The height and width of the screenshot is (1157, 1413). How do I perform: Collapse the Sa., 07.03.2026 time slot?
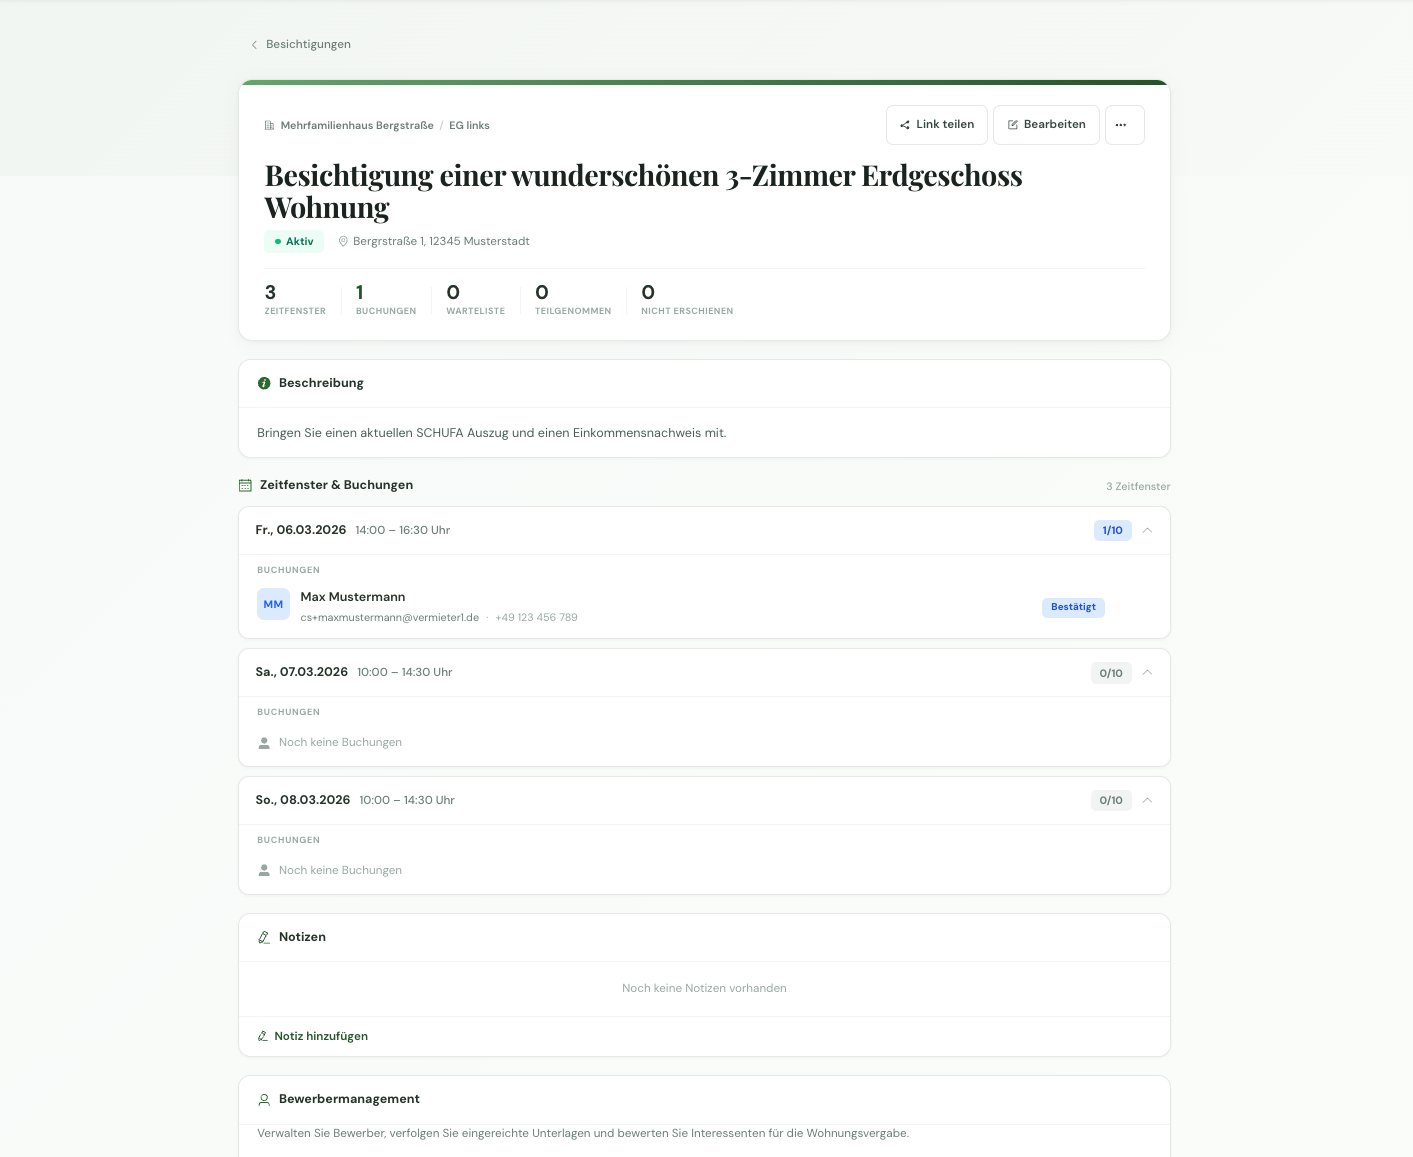pyautogui.click(x=1147, y=672)
